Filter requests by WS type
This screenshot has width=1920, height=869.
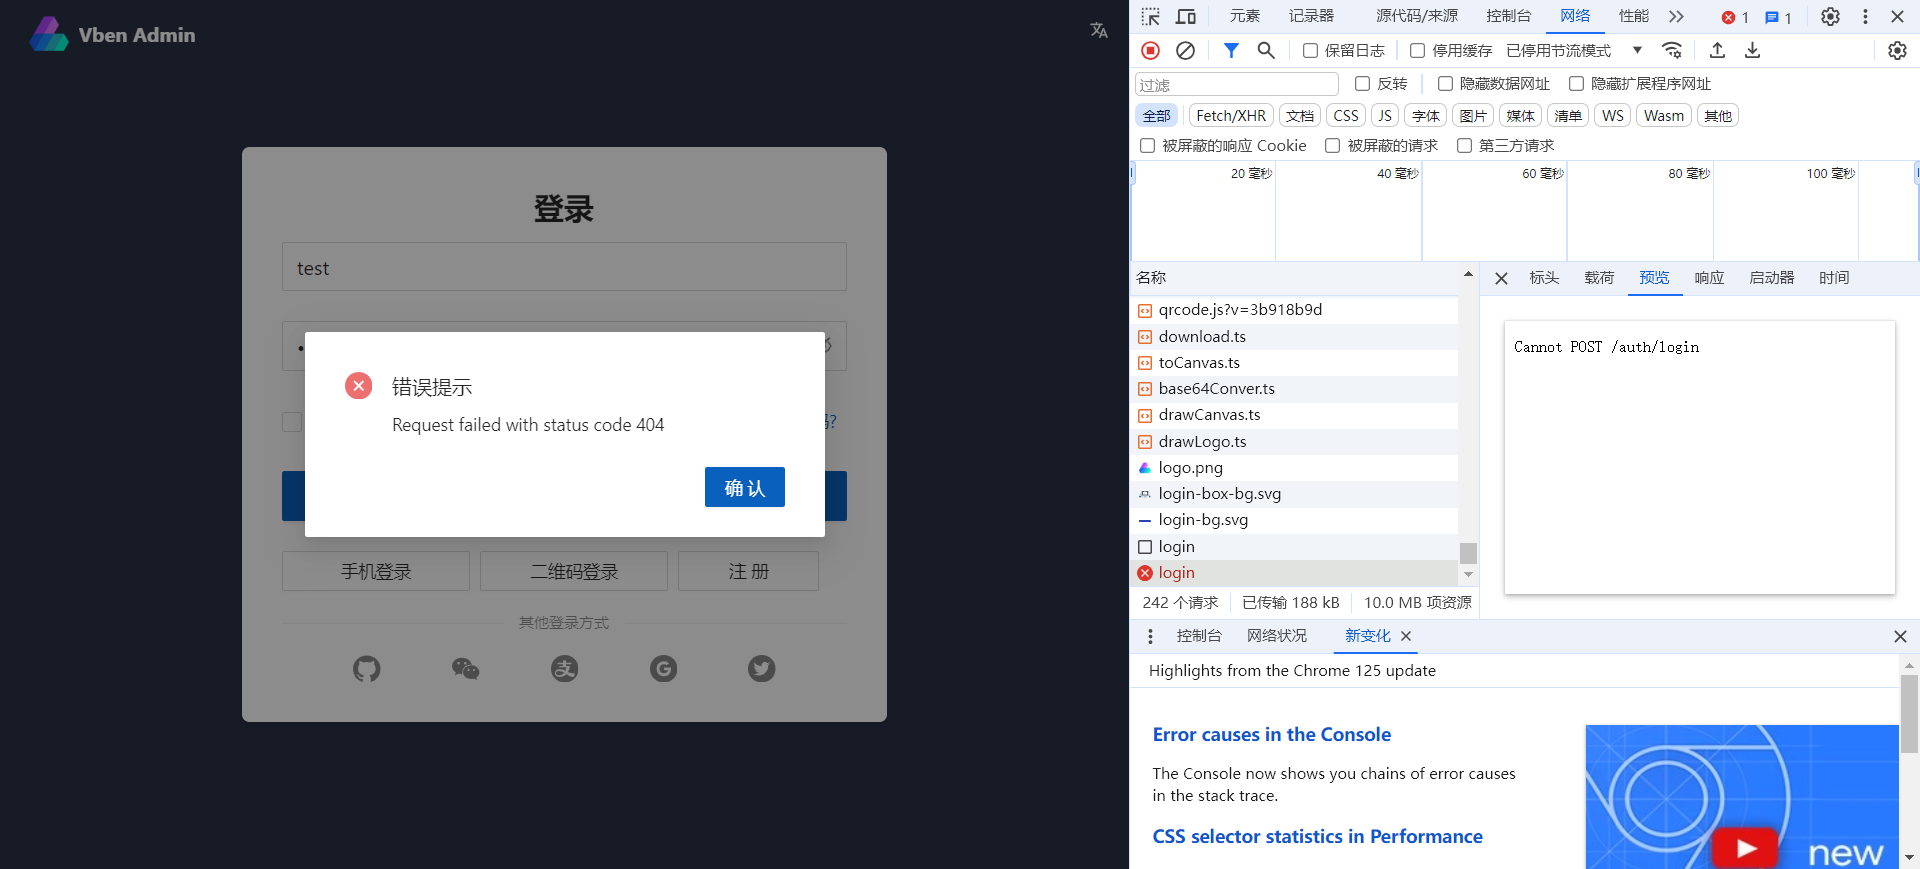tap(1613, 116)
